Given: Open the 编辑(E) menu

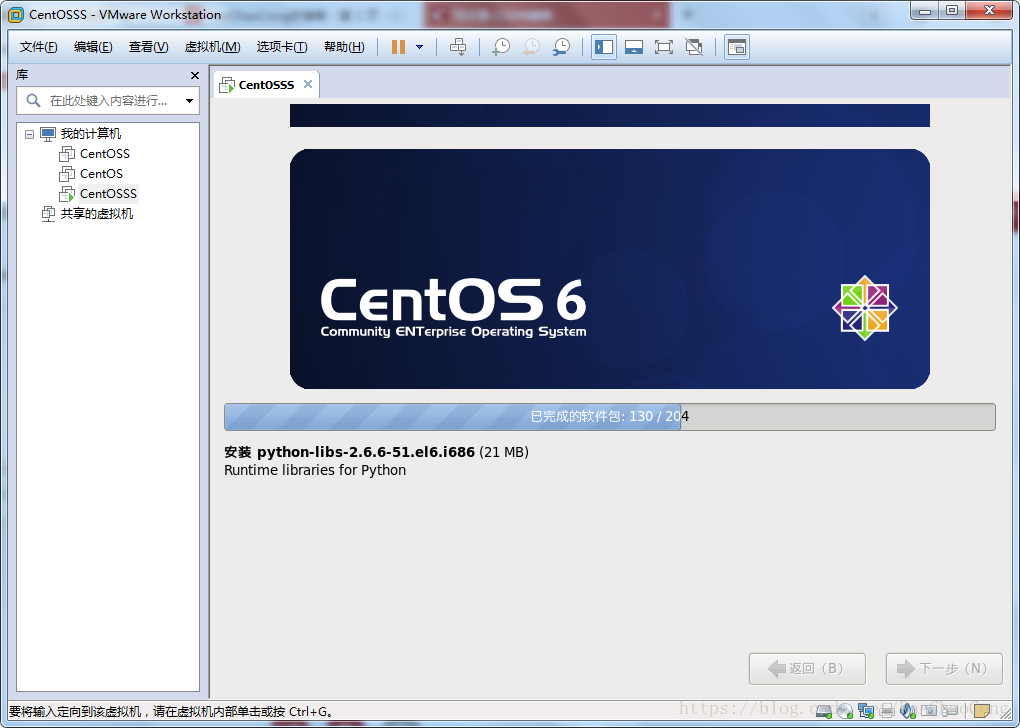Looking at the screenshot, I should (93, 47).
